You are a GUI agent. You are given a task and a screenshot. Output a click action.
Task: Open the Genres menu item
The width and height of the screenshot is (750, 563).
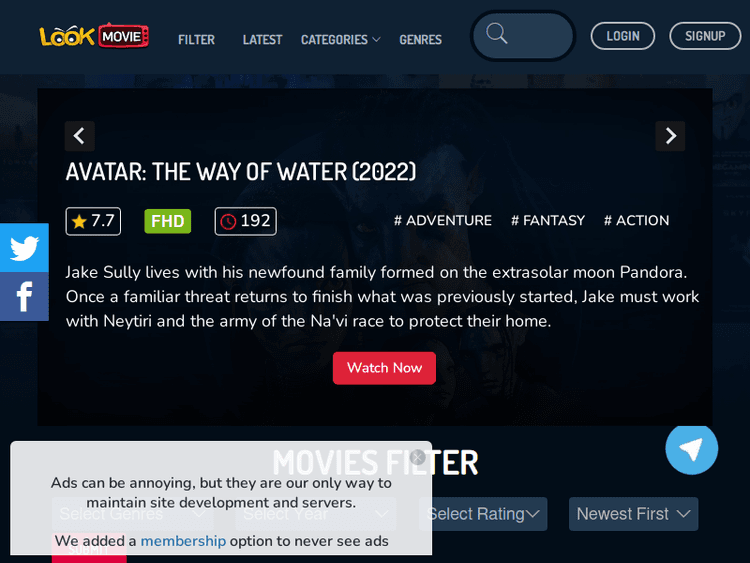(420, 40)
